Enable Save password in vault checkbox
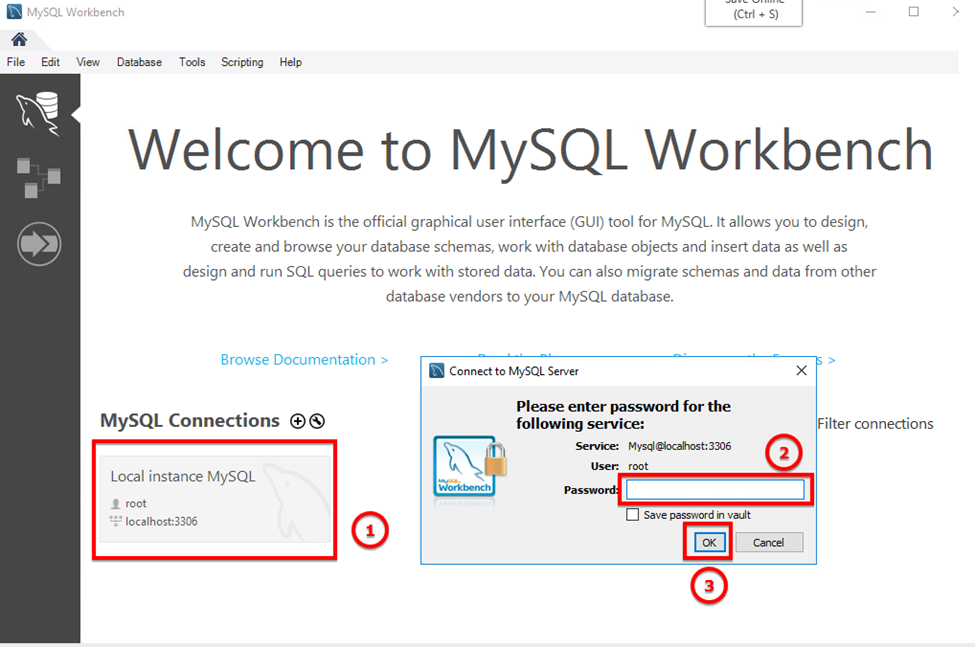The image size is (975, 647). click(x=632, y=515)
